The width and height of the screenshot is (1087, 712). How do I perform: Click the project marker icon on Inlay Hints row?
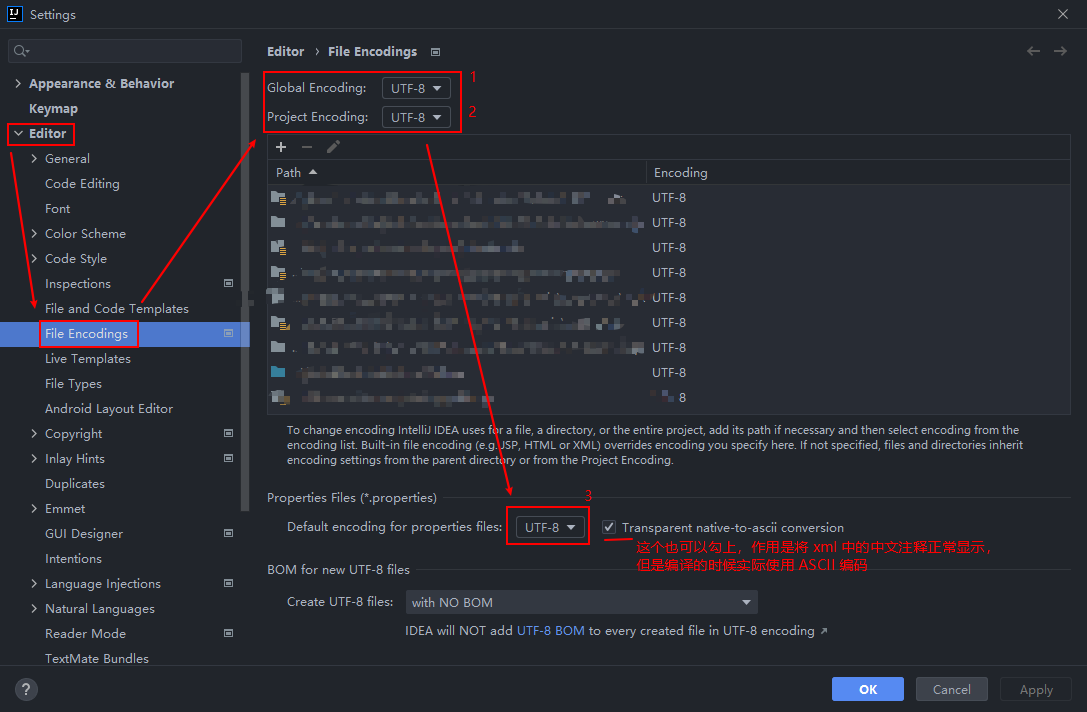pos(228,458)
